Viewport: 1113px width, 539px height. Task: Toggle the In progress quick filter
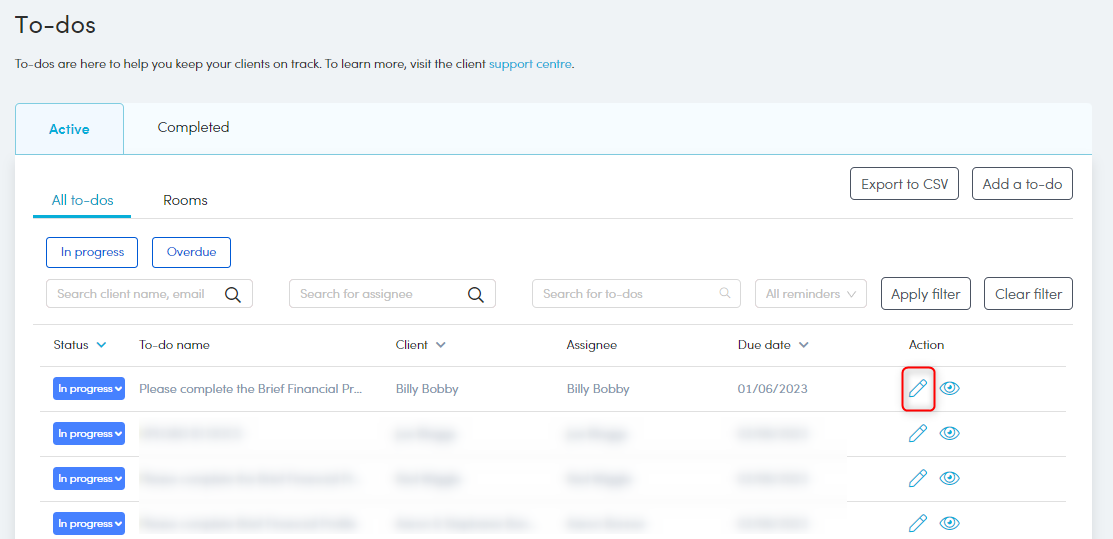92,252
